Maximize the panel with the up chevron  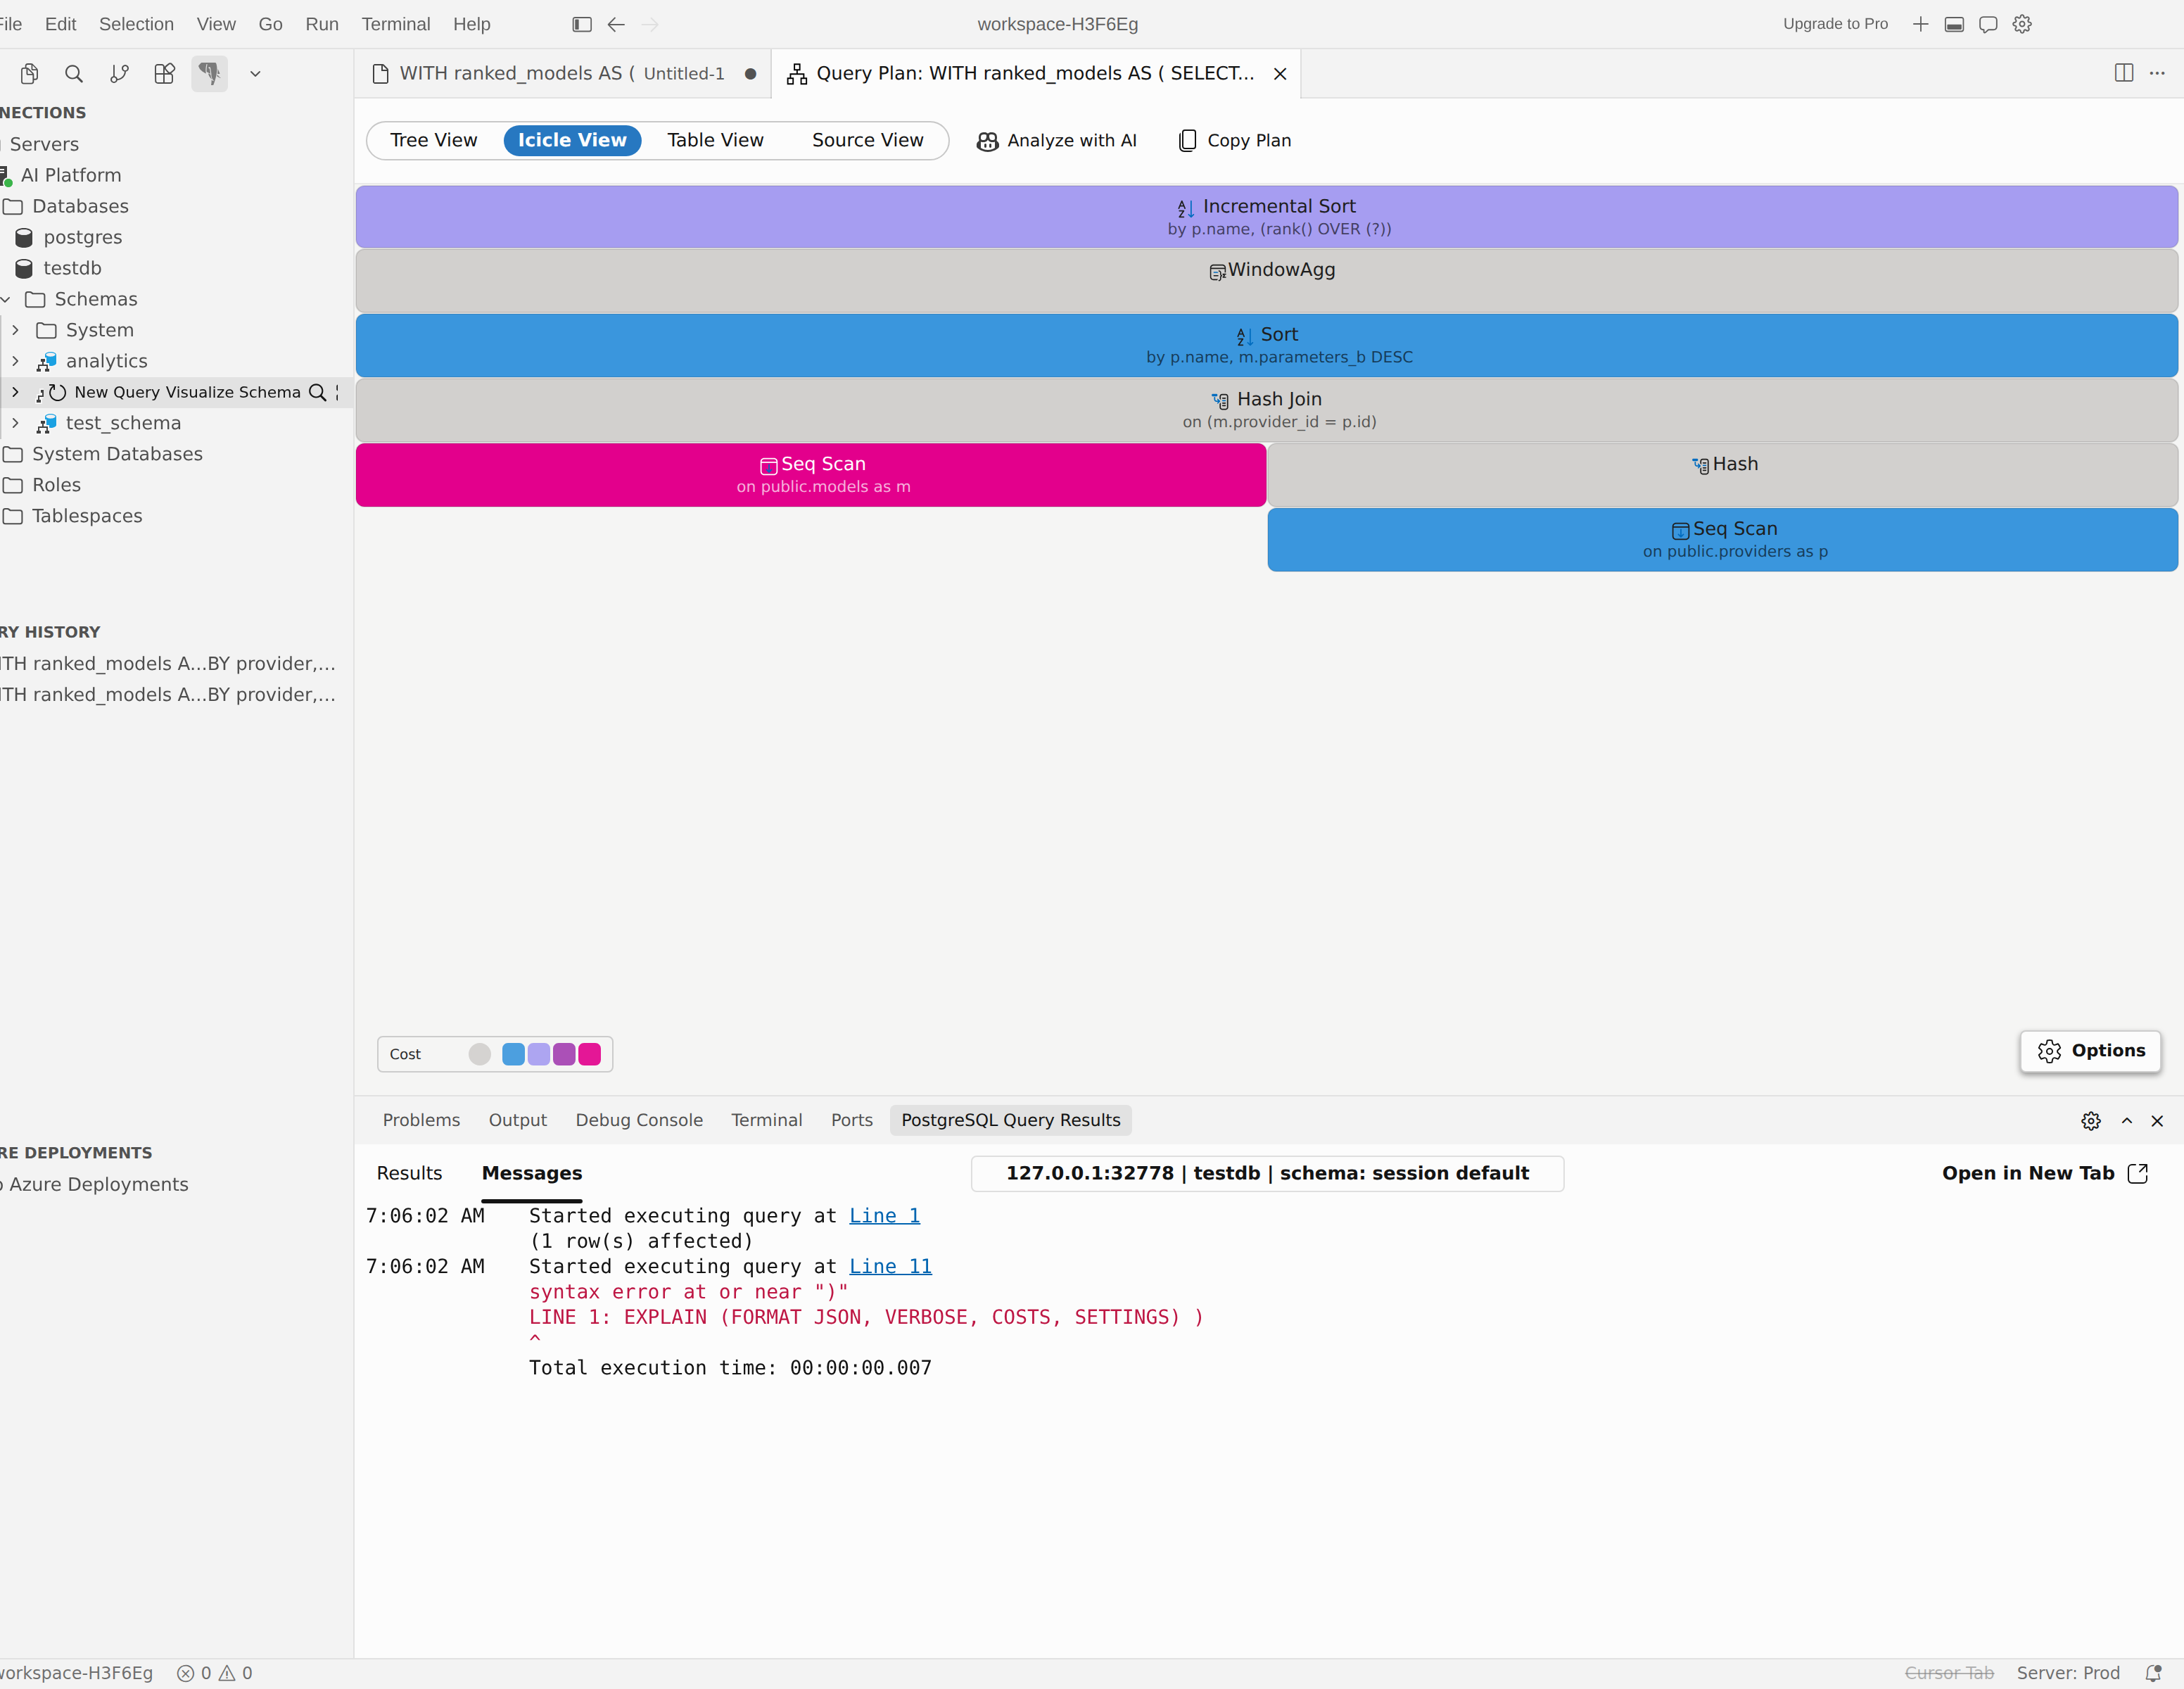2127,1121
